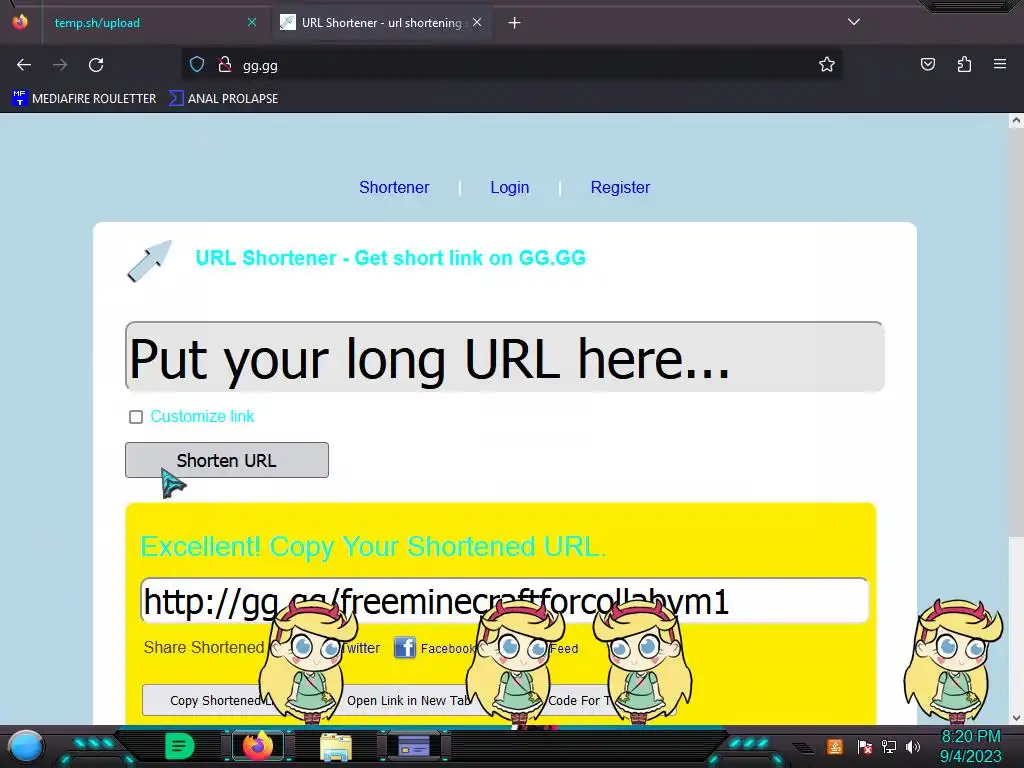1024x768 pixels.
Task: Go back to the previous page
Action: tap(24, 65)
